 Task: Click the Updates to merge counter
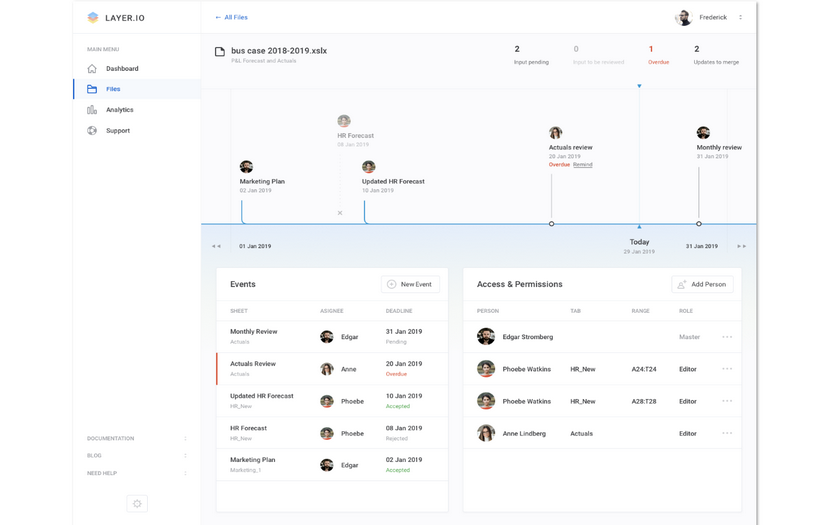716,55
